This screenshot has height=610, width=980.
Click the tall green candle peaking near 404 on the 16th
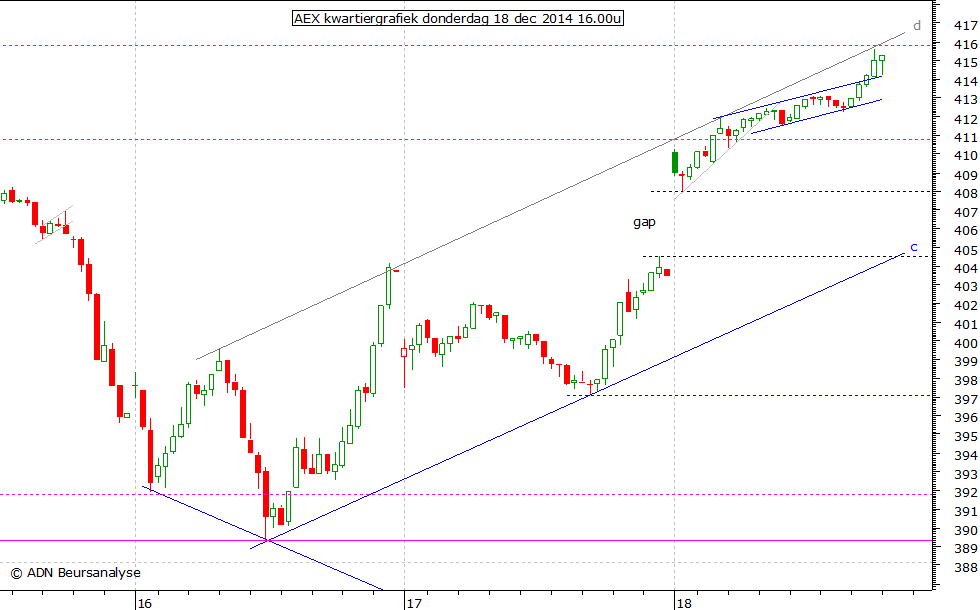[x=389, y=286]
